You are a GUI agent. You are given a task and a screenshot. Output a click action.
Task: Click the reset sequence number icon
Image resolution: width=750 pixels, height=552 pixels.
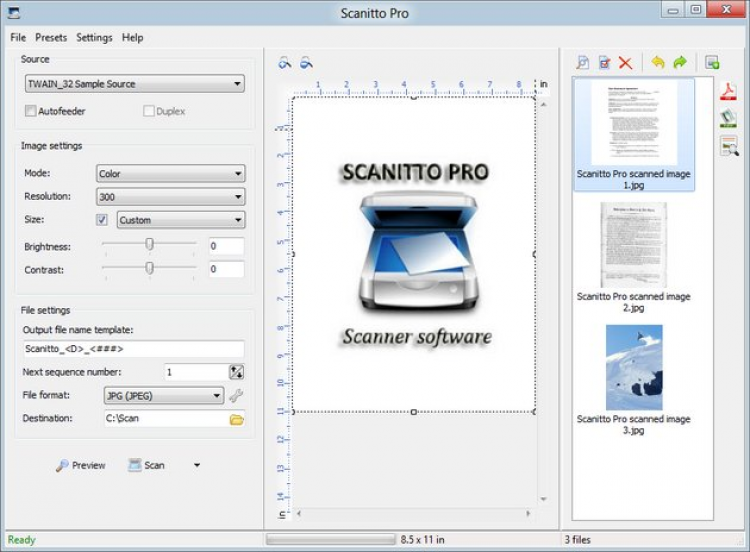click(236, 372)
